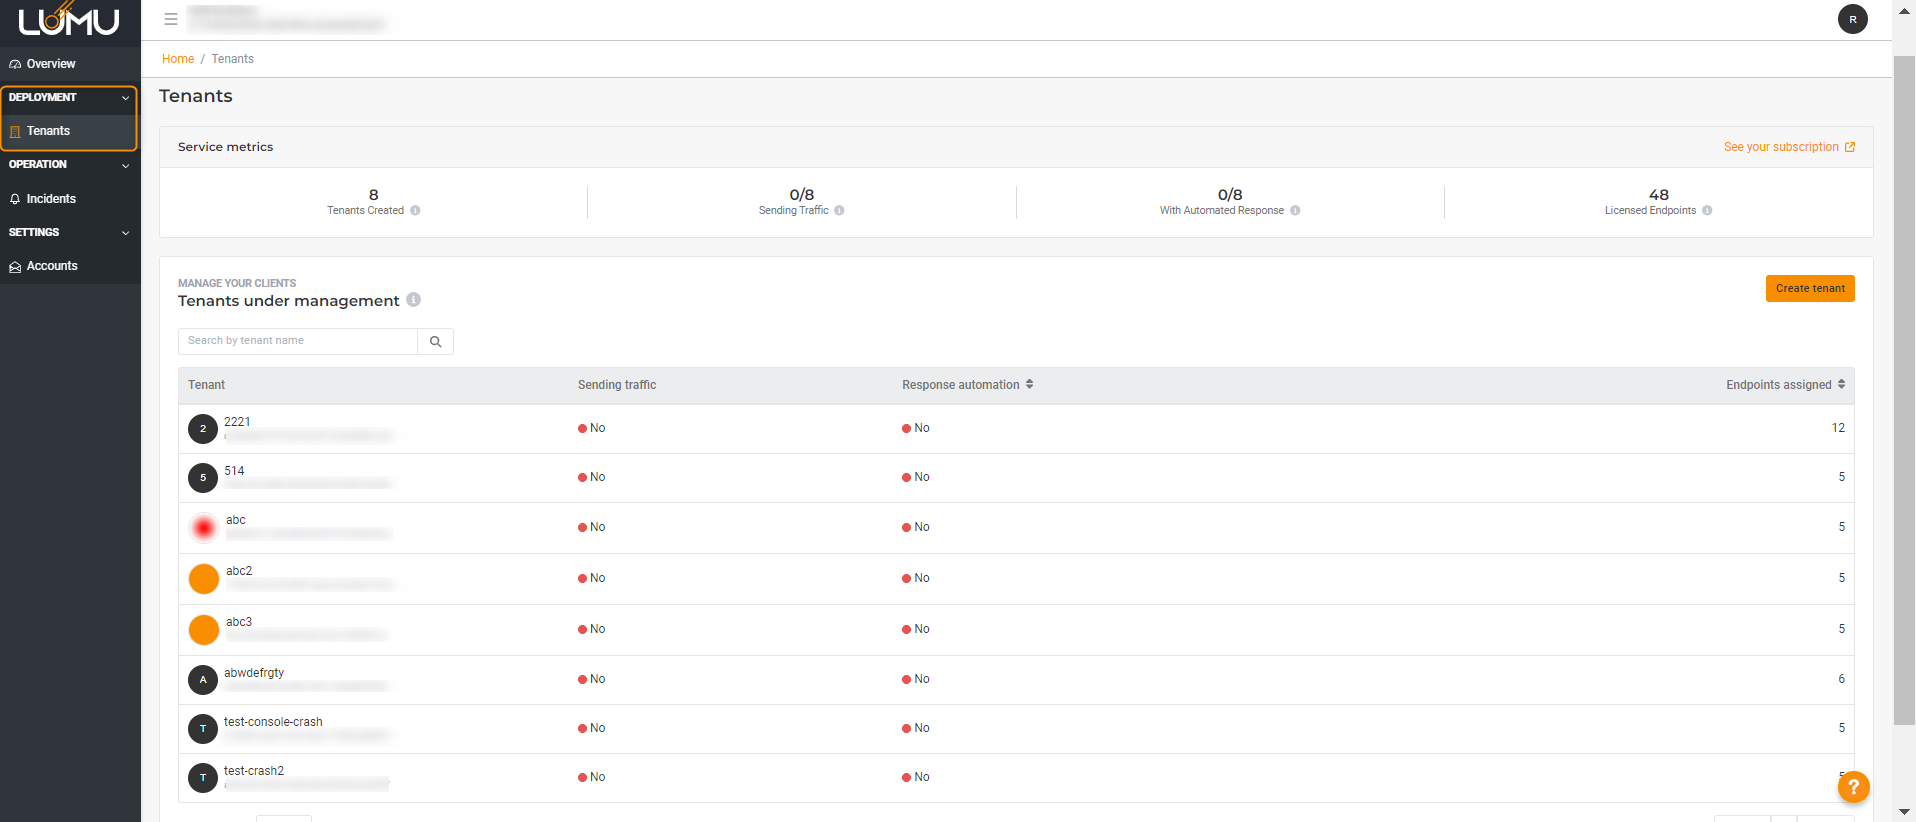Click info icon beside Licensed Endpoints
The height and width of the screenshot is (822, 1916).
[1707, 211]
